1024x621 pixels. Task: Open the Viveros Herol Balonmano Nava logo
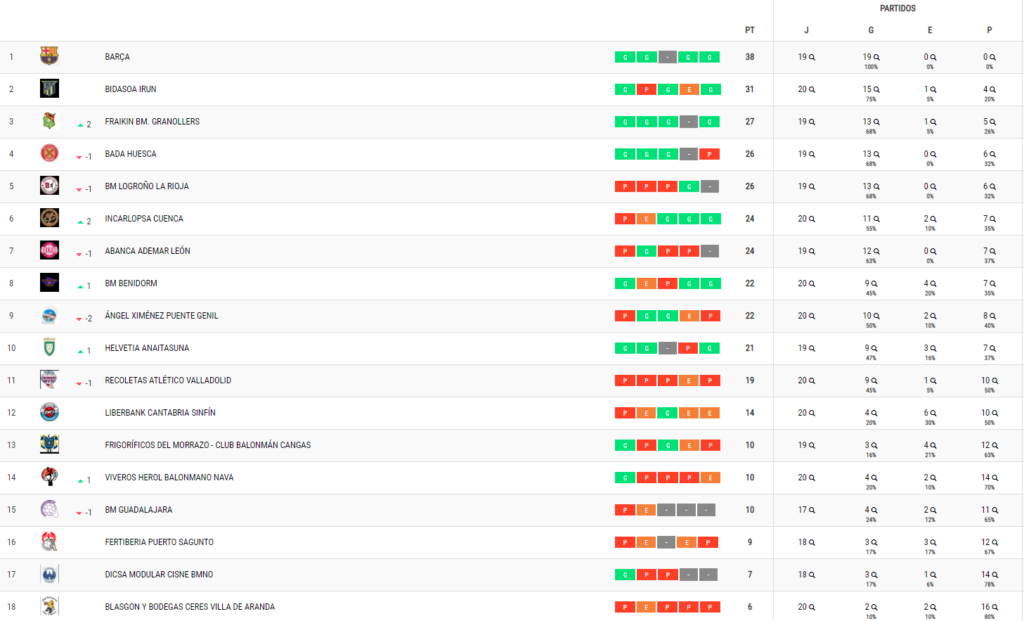point(49,477)
